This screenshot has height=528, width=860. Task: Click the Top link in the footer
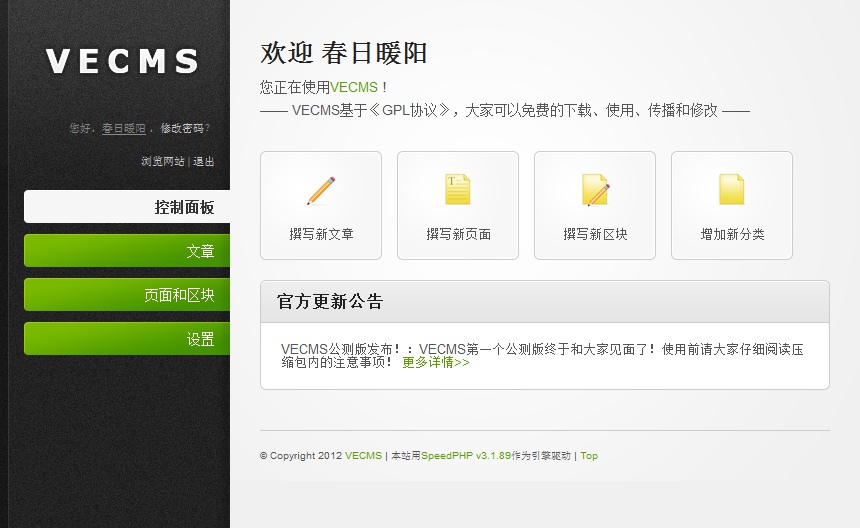tap(589, 456)
